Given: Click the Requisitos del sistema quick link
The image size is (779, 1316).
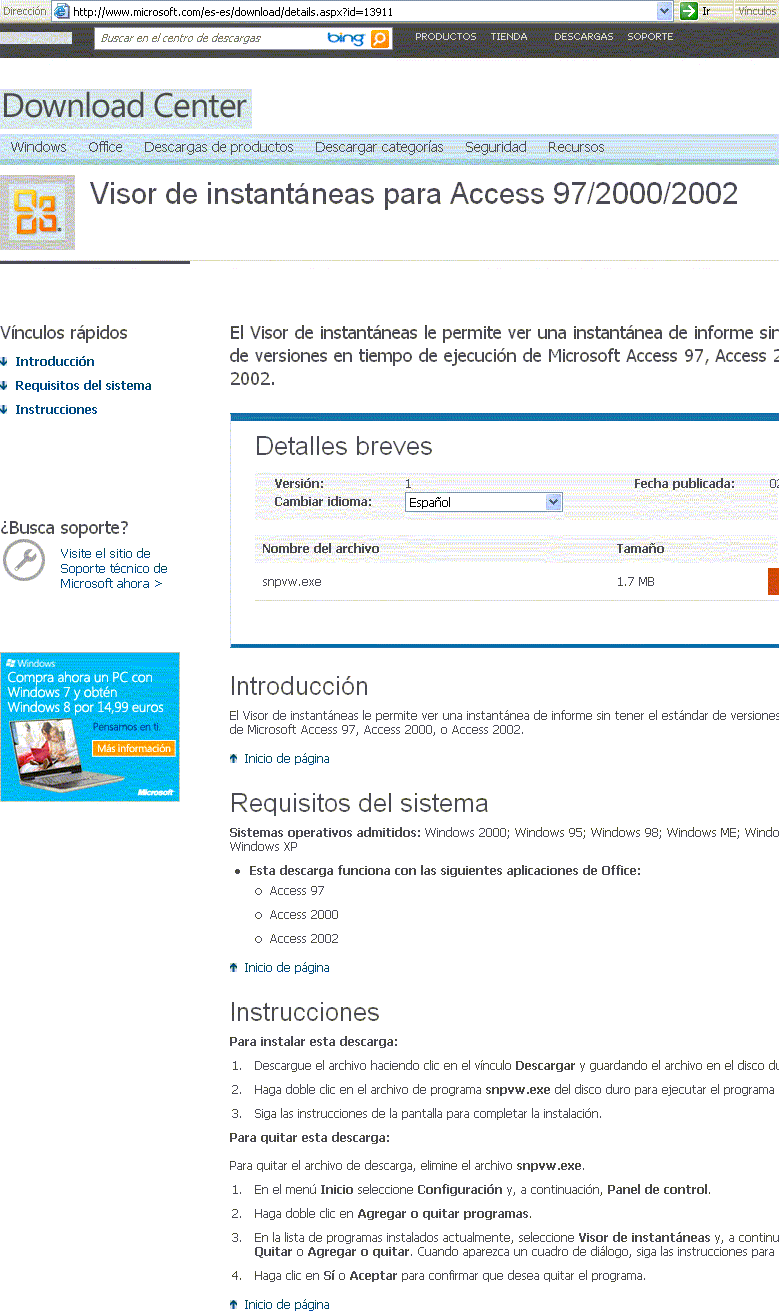Looking at the screenshot, I should pyautogui.click(x=83, y=386).
